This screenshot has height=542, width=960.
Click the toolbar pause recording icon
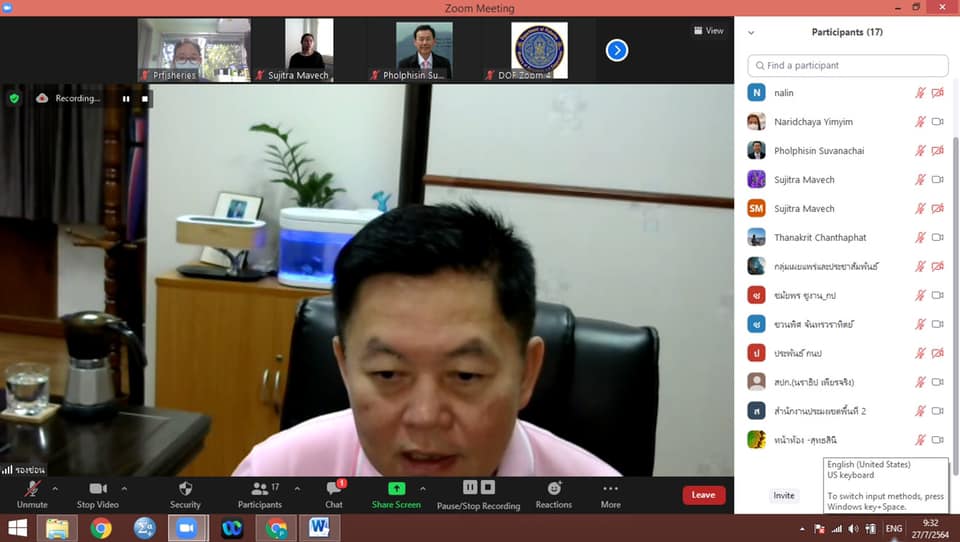(x=470, y=487)
